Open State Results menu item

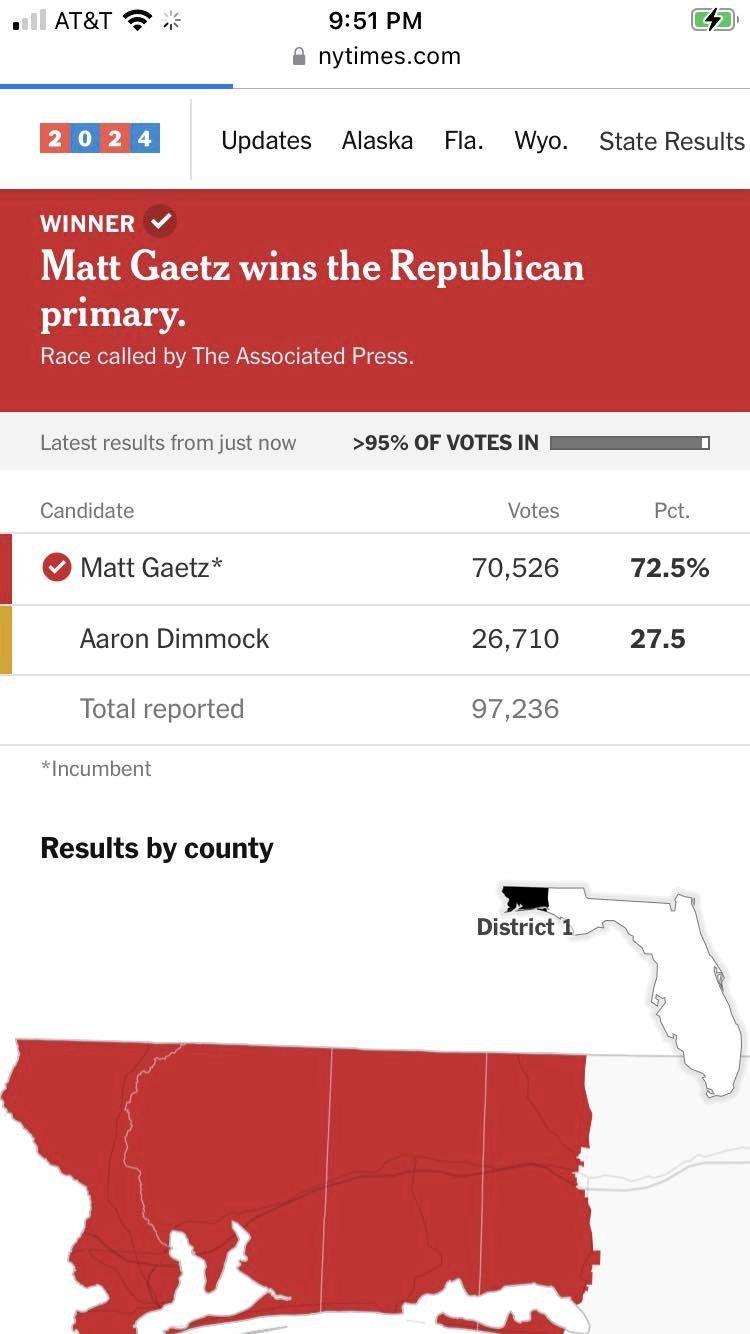[x=671, y=142]
